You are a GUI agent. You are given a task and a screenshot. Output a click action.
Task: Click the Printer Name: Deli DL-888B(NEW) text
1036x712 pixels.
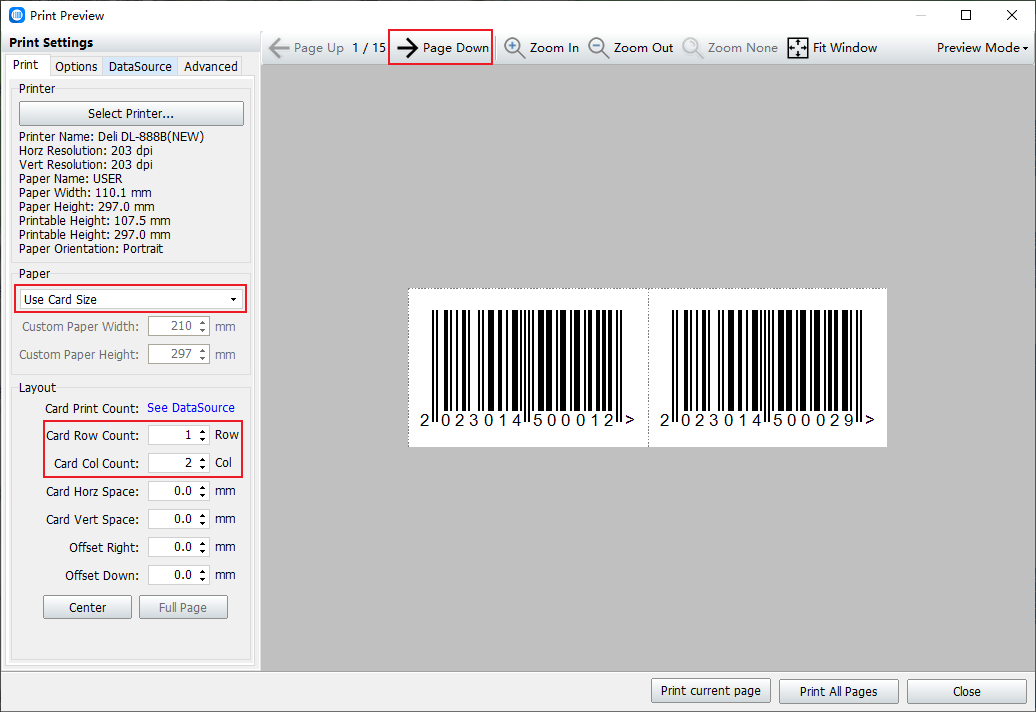(112, 137)
